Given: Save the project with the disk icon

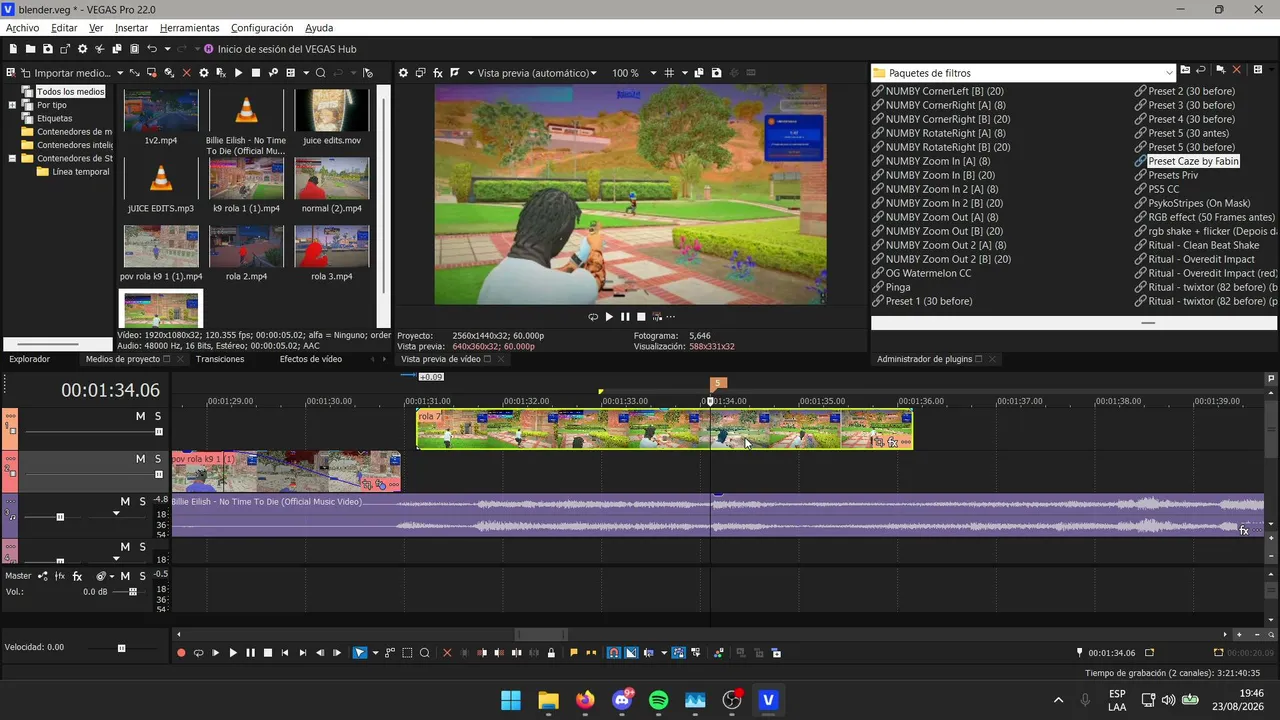Looking at the screenshot, I should click(x=48, y=49).
